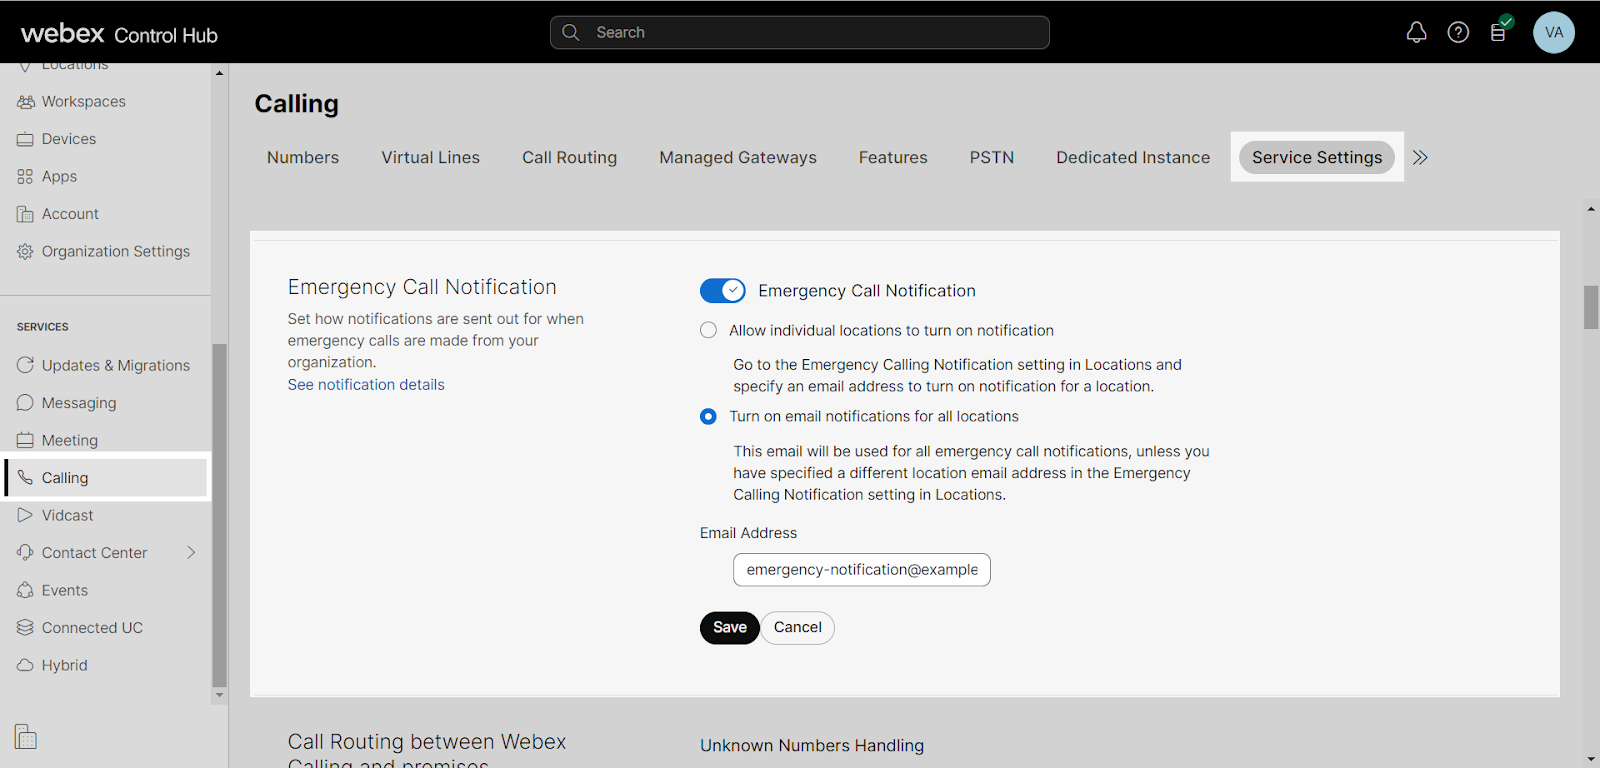
Task: Click the Meeting calendar icon
Action: (25, 441)
